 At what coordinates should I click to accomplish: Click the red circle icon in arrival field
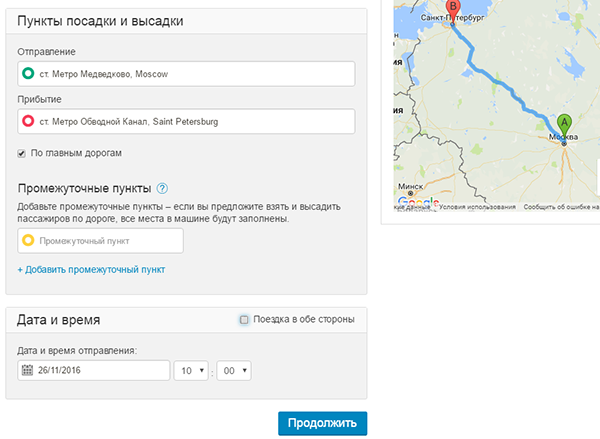pyautogui.click(x=28, y=122)
